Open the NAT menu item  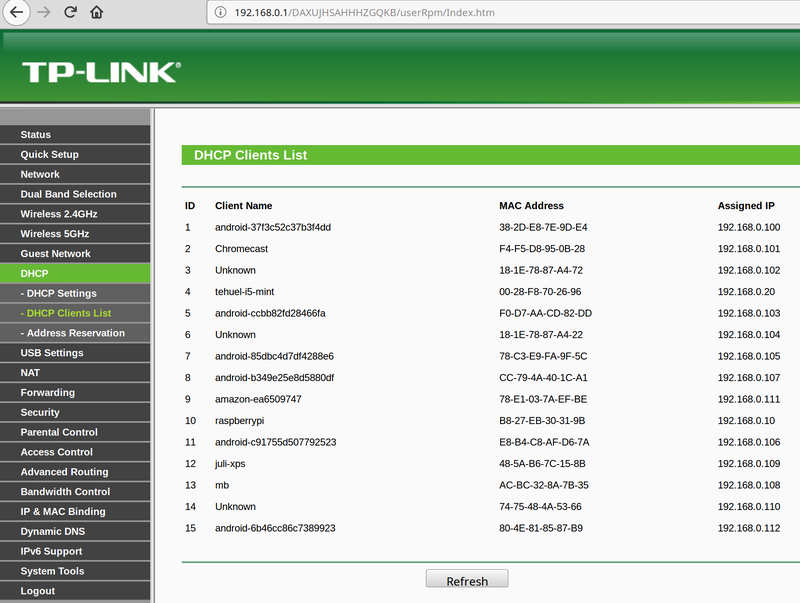[x=75, y=373]
